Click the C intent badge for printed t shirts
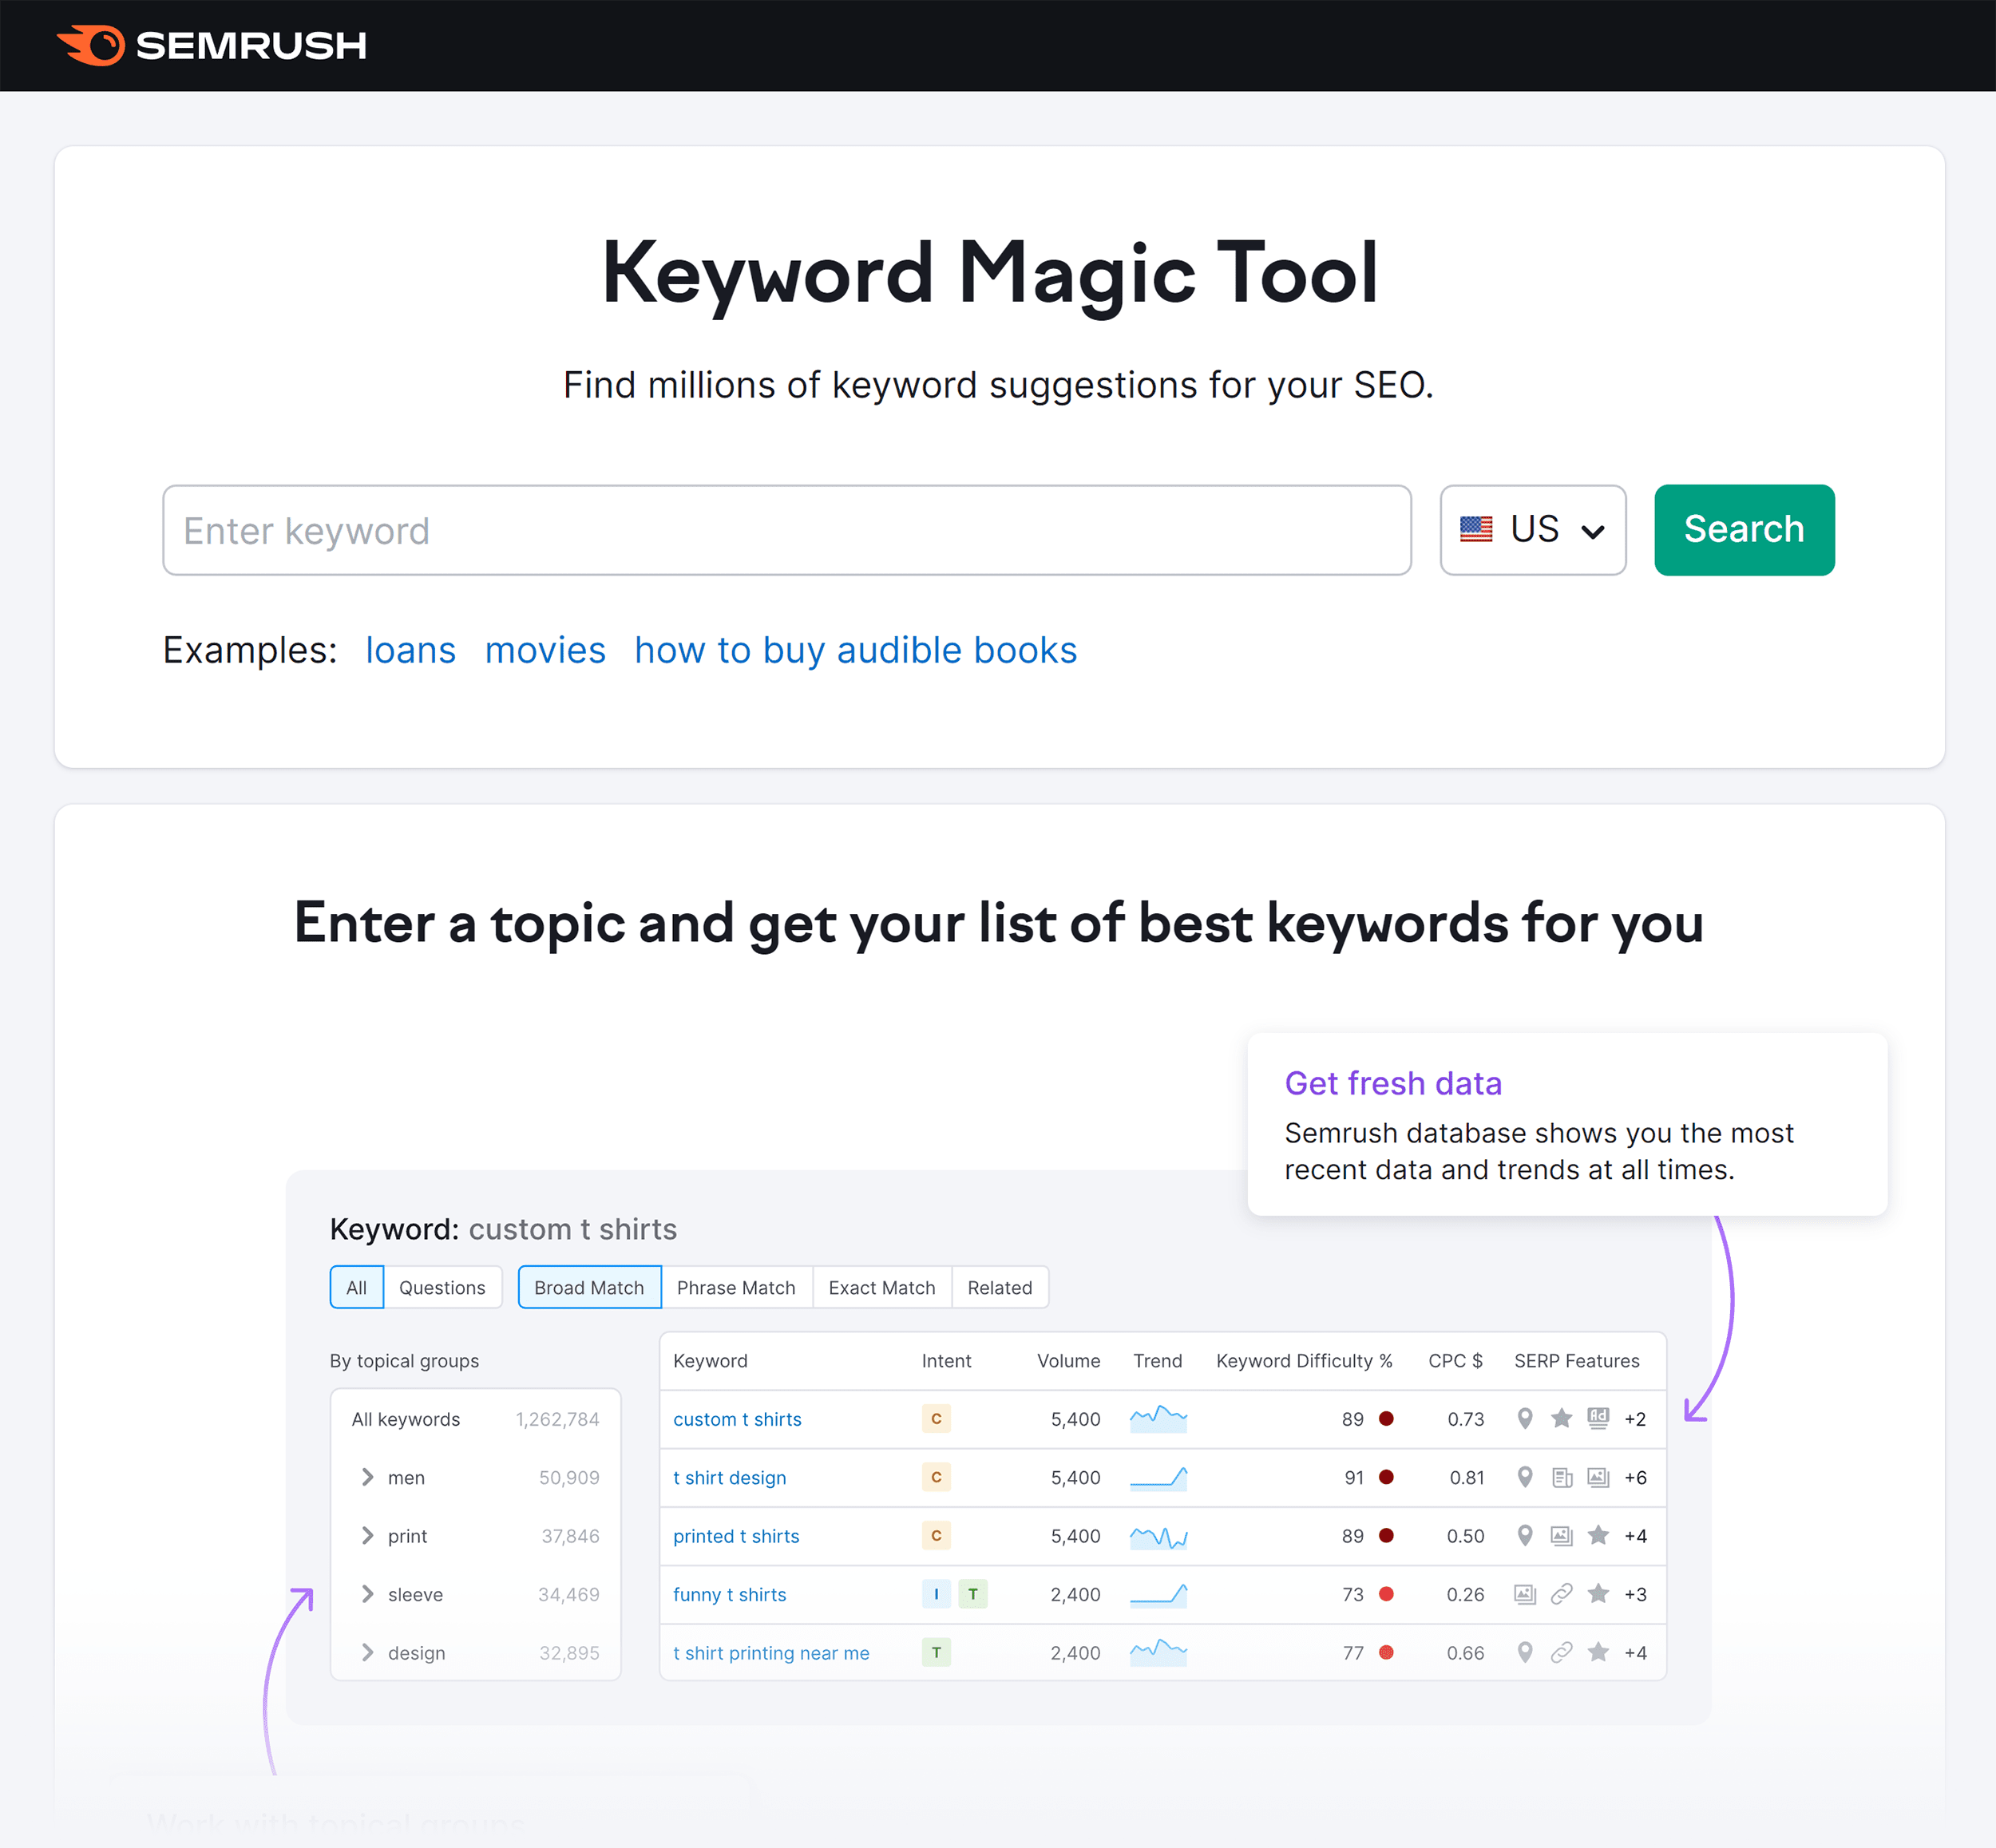Image resolution: width=1996 pixels, height=1848 pixels. click(x=936, y=1535)
